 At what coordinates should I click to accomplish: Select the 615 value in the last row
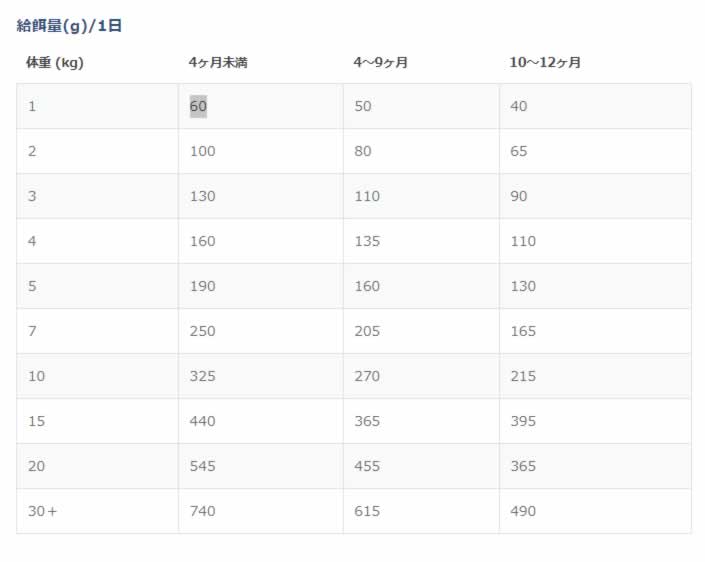click(367, 511)
